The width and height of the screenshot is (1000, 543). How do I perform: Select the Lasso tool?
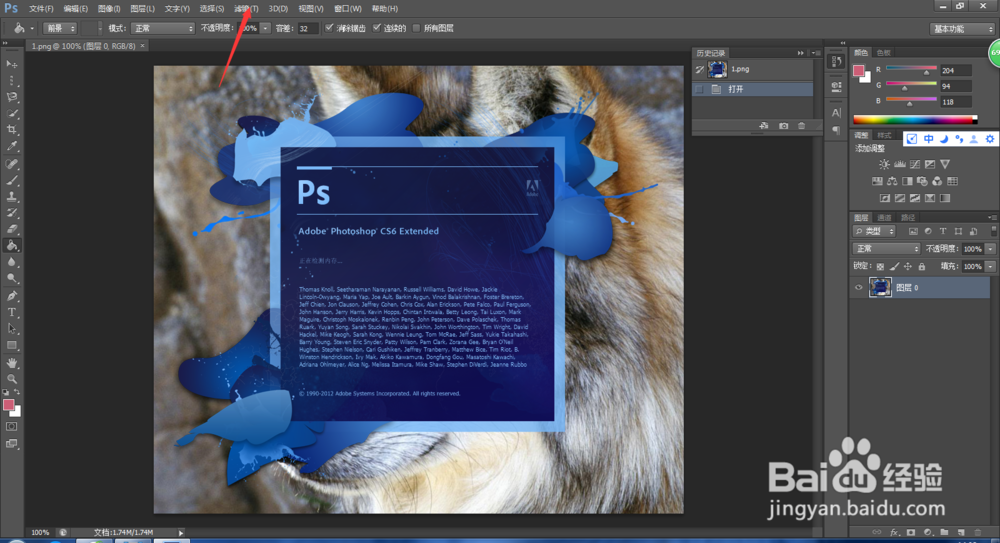pos(11,97)
